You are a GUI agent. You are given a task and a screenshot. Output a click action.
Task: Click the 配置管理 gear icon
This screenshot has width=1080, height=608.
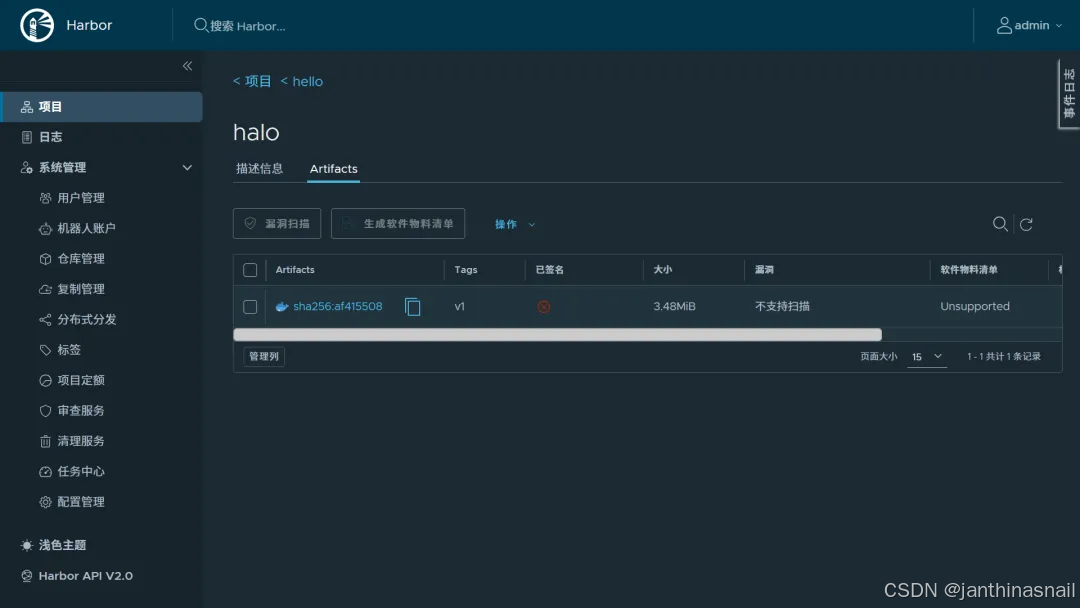click(x=45, y=502)
